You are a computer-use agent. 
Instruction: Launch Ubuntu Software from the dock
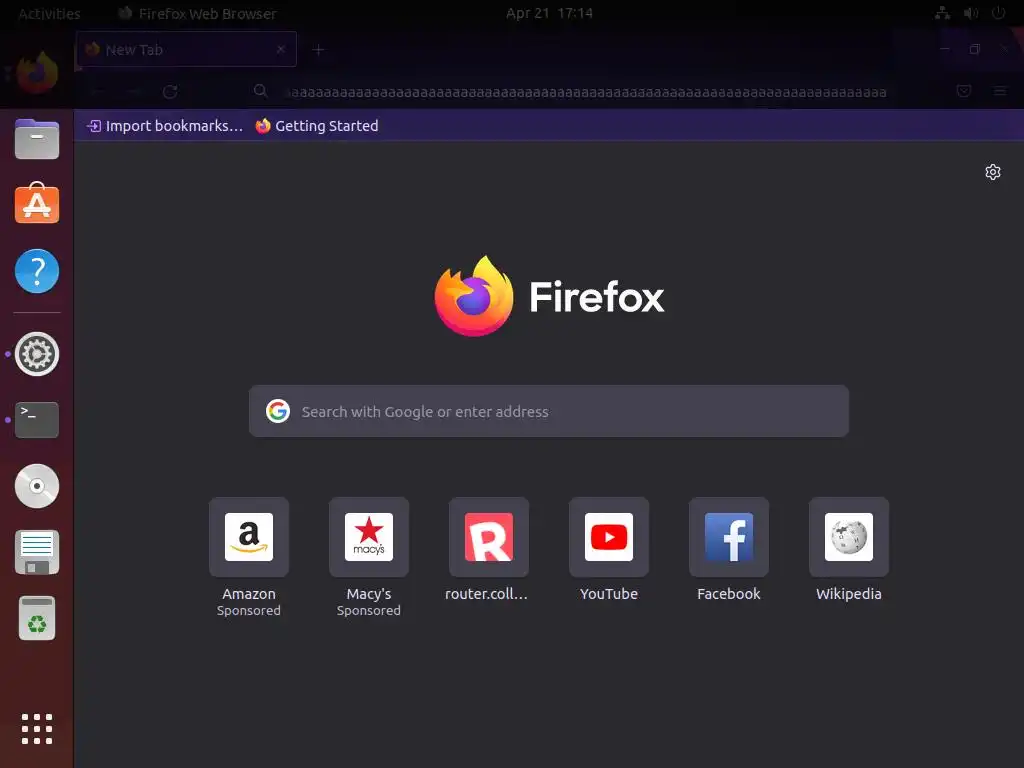37,203
